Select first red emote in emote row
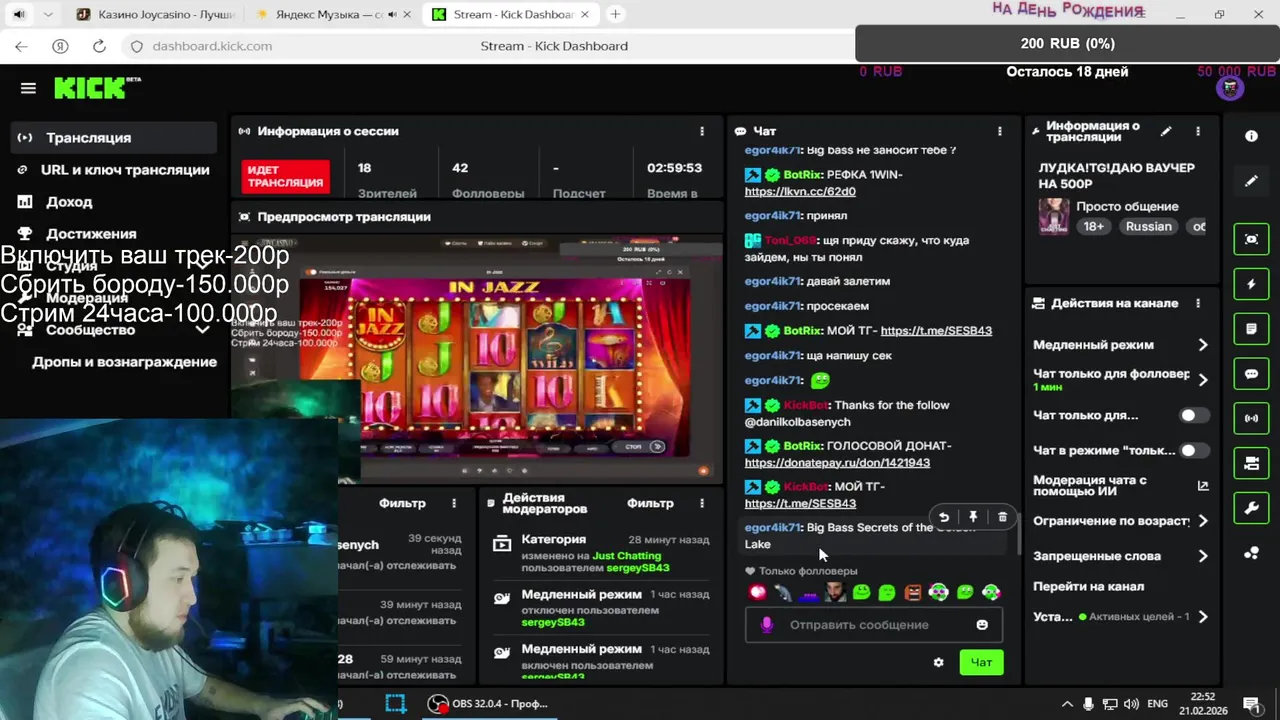The height and width of the screenshot is (720, 1280). 758,592
